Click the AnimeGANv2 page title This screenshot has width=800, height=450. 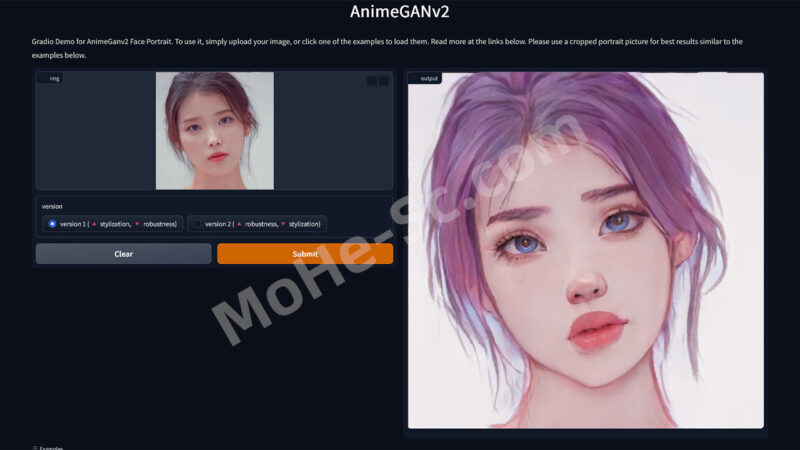[x=400, y=11]
